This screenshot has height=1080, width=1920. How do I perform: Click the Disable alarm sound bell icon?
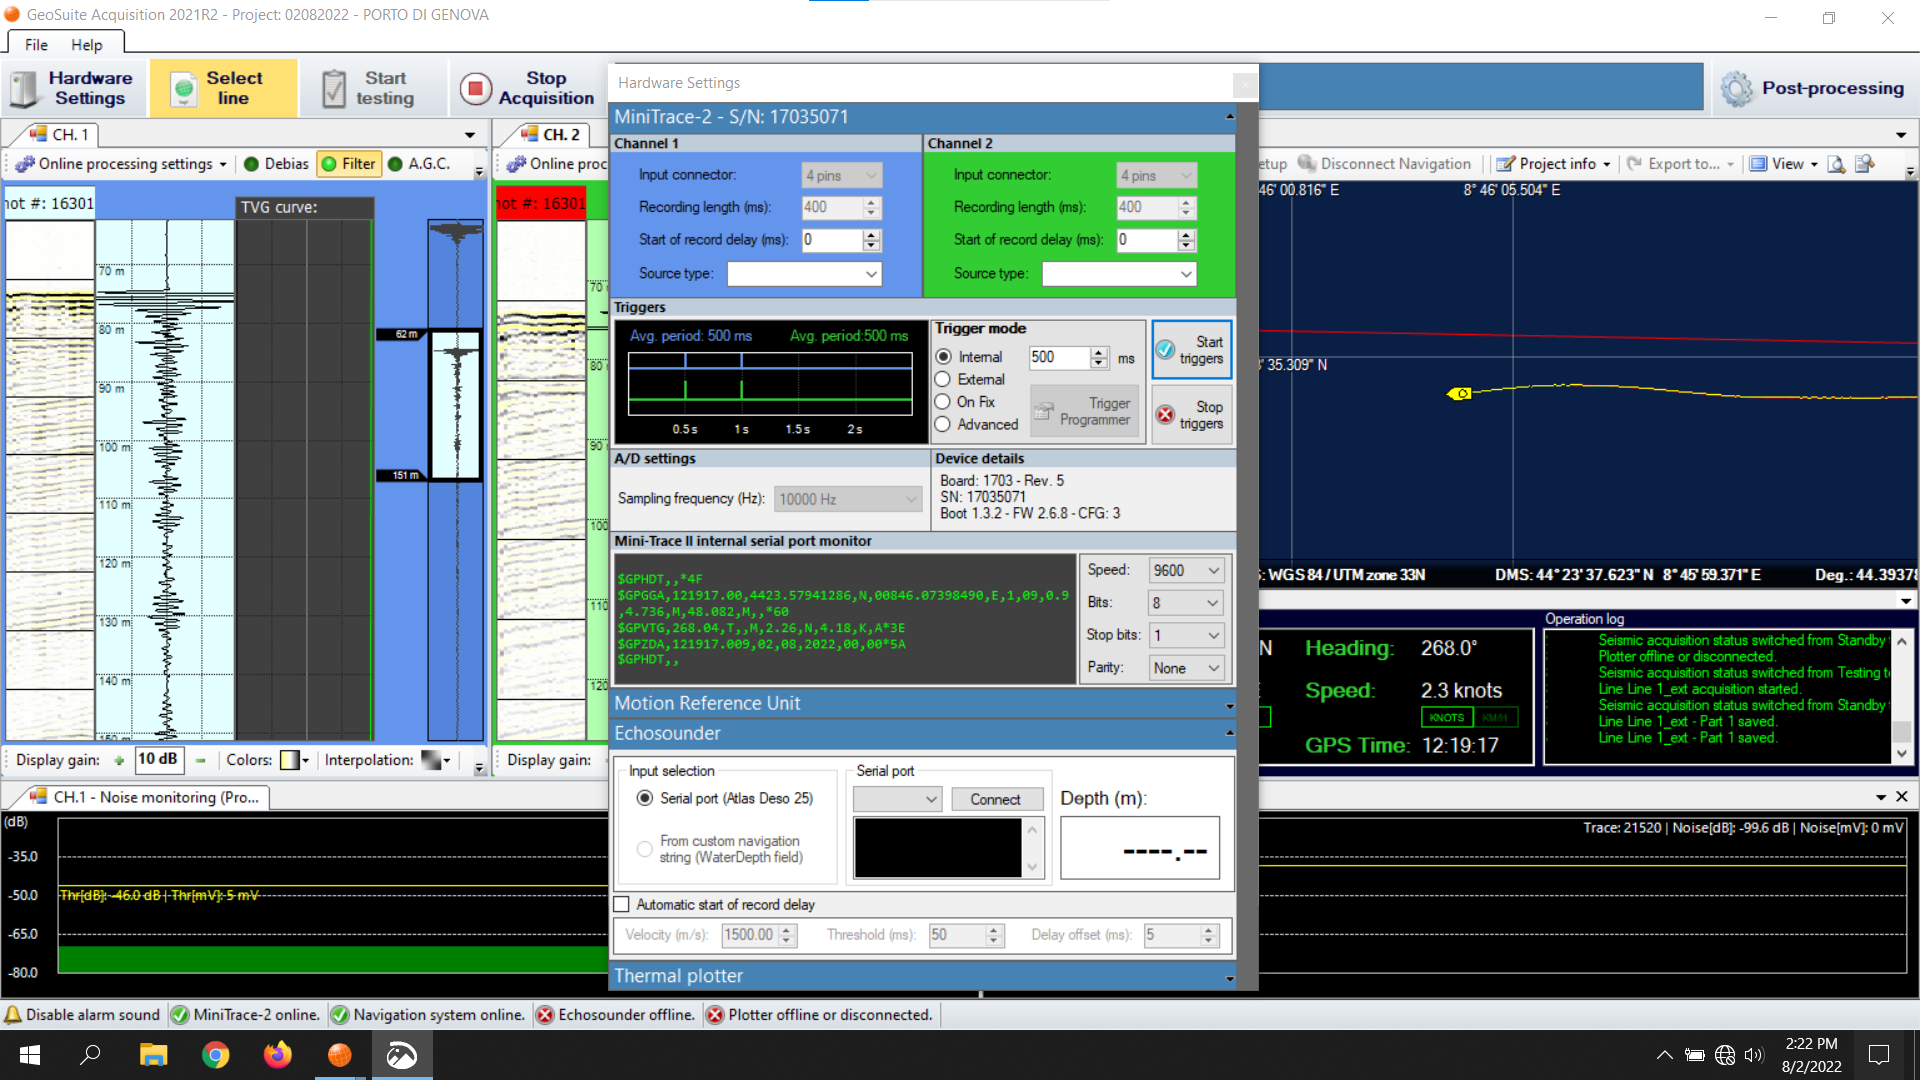click(x=13, y=1015)
